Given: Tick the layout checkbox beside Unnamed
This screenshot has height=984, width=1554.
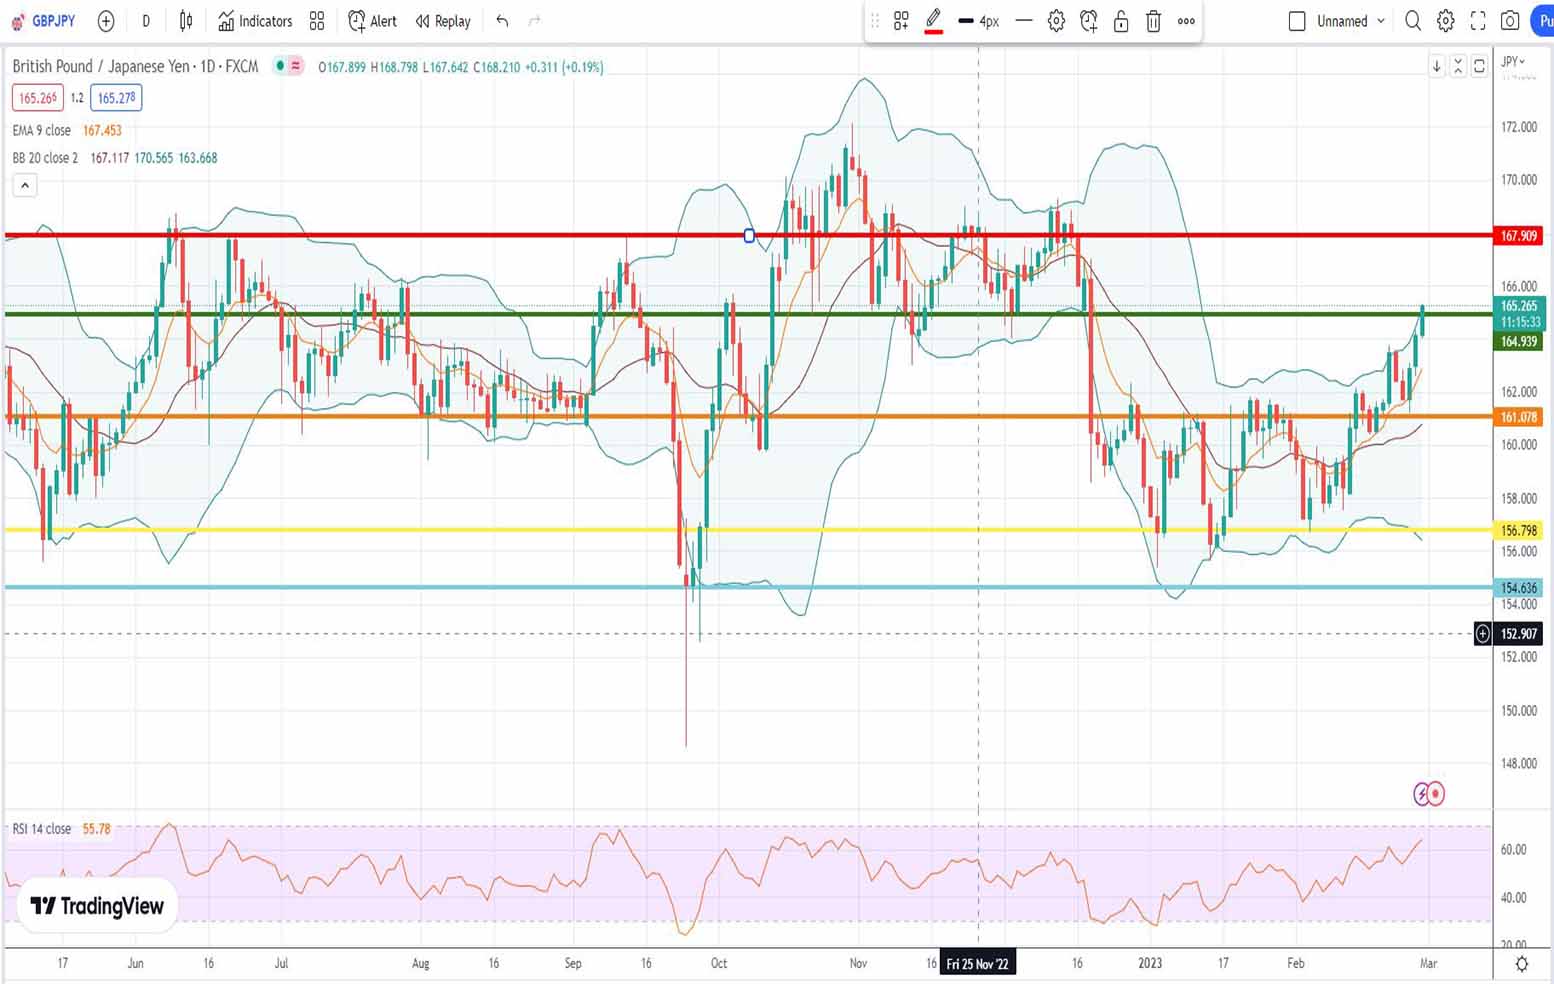Looking at the screenshot, I should [1297, 21].
